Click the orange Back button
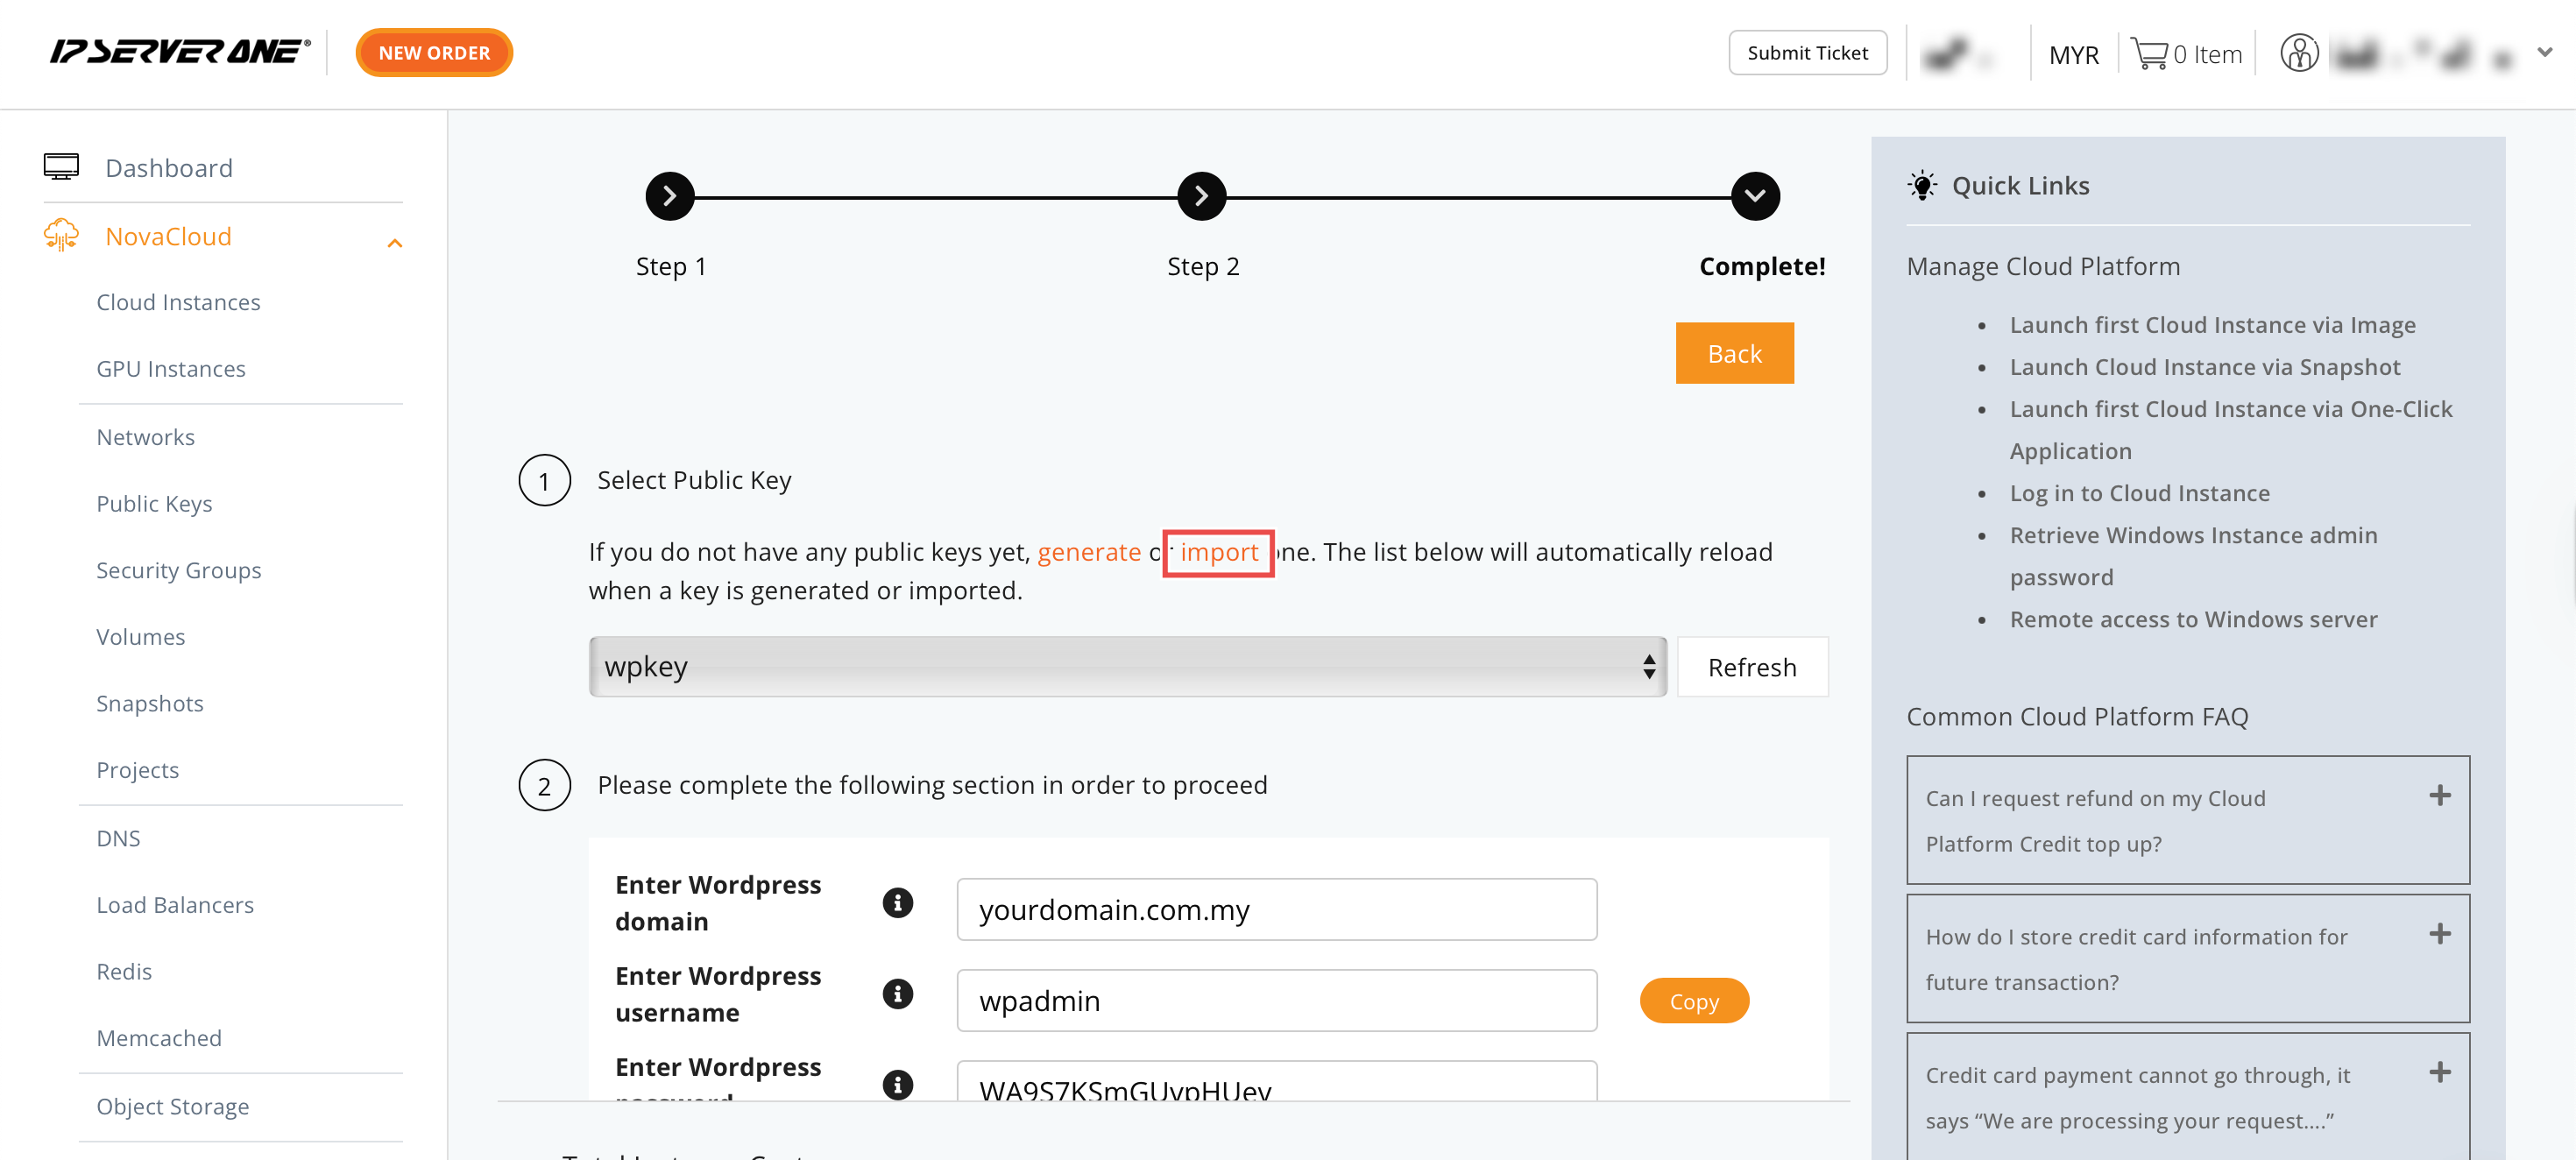Screen dimensions: 2576x1160 (1734, 353)
